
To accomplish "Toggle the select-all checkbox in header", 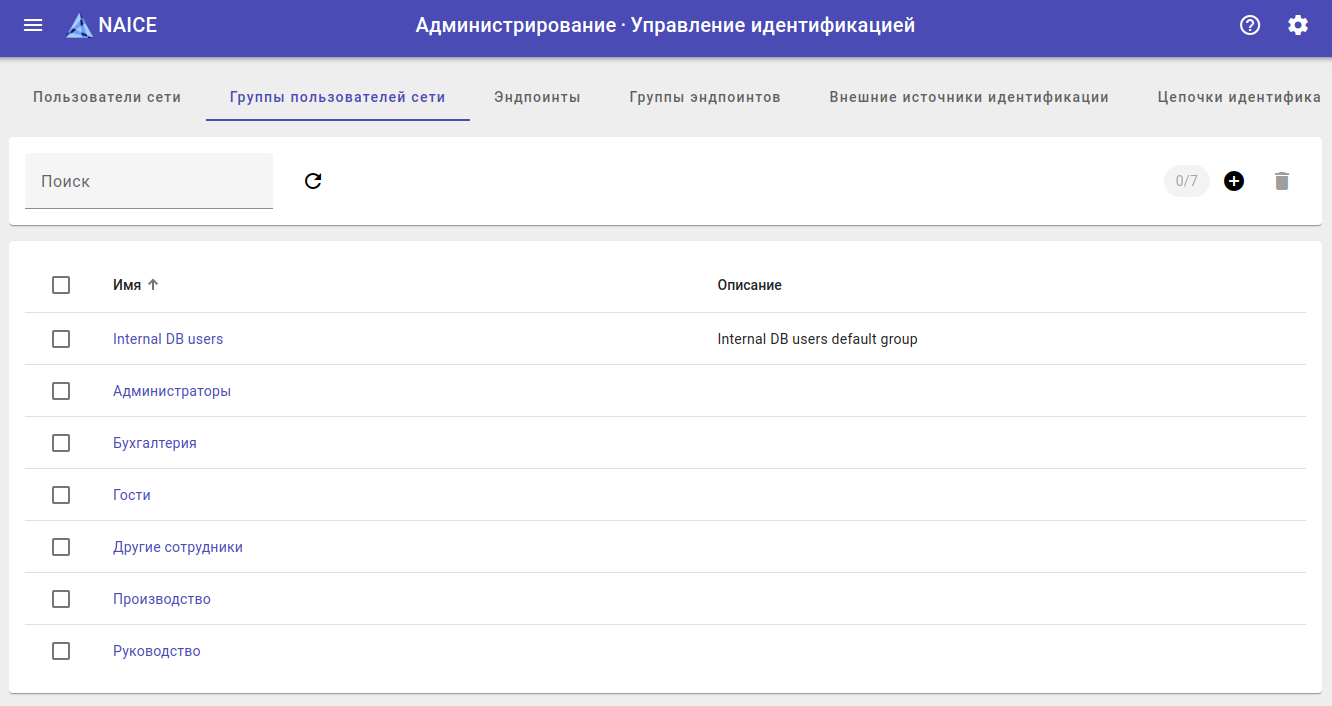I will click(x=61, y=285).
